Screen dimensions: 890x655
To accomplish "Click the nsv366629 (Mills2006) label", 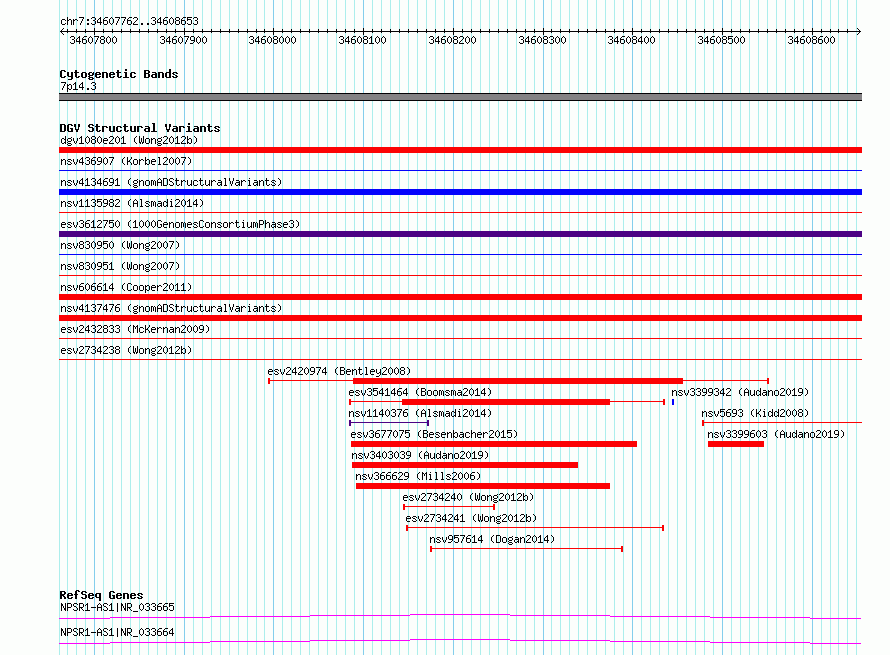I will (418, 476).
